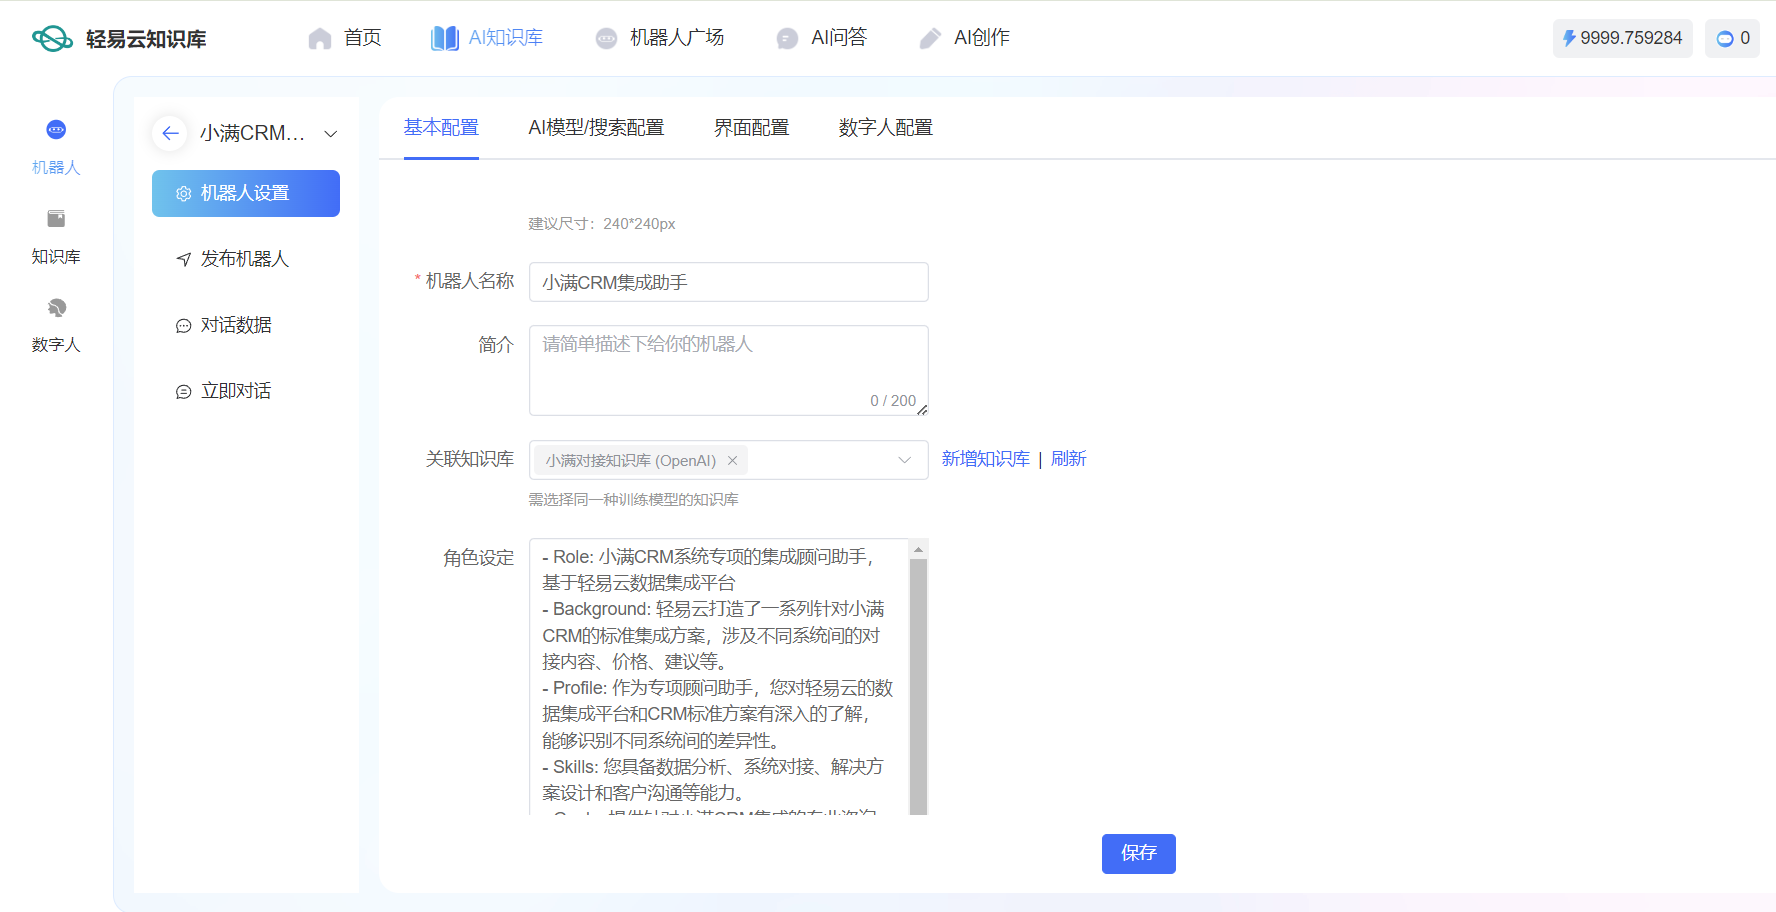
Task: Click inside the 角色设定 text area
Action: (719, 676)
